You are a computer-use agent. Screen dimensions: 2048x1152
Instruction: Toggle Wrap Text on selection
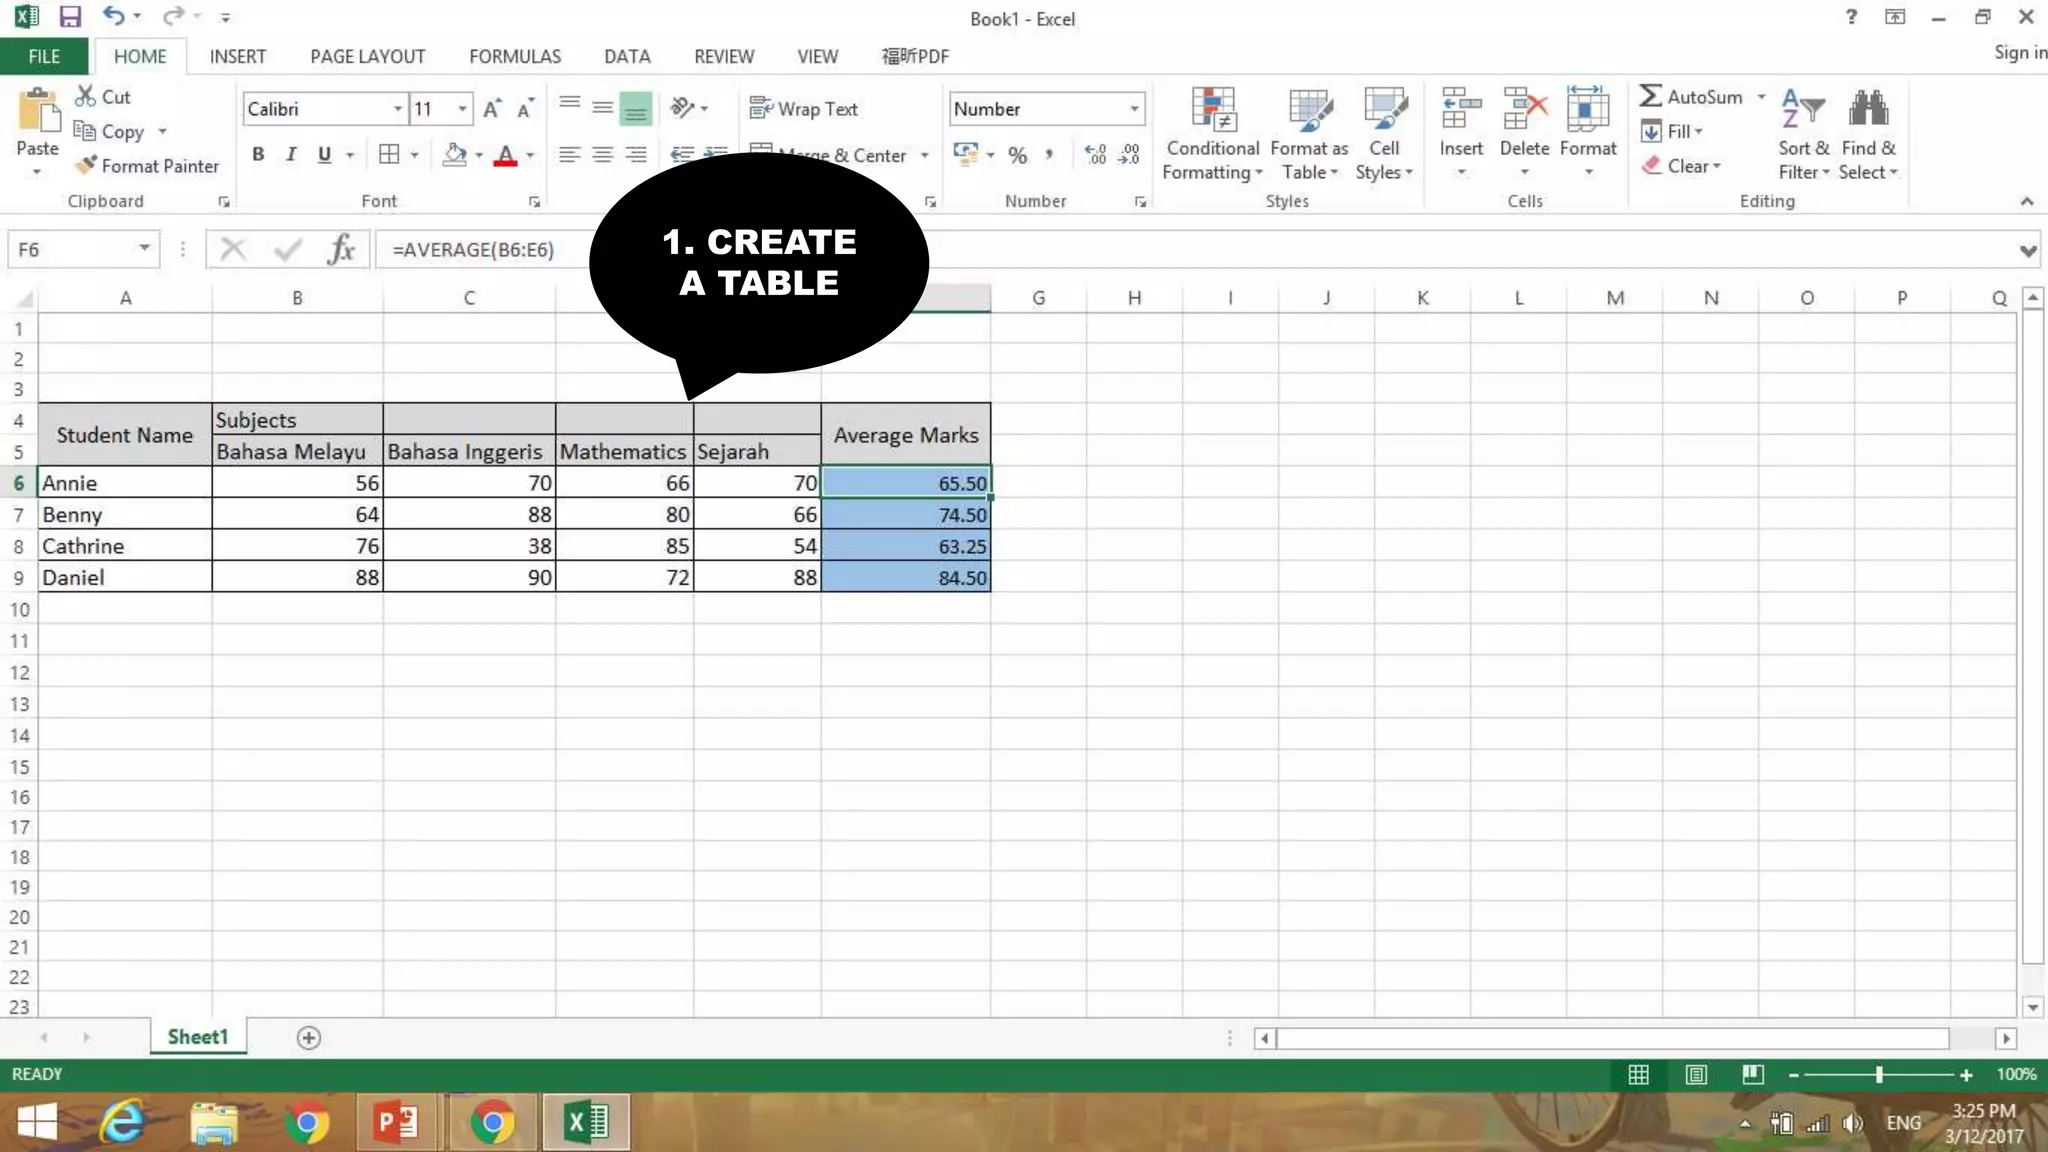tap(804, 109)
